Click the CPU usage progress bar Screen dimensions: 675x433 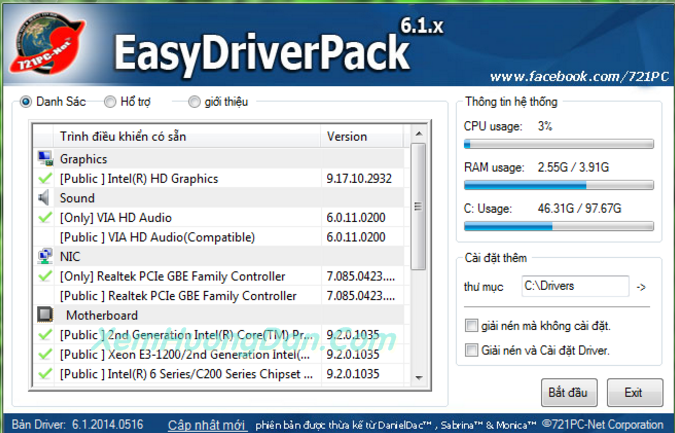559,144
